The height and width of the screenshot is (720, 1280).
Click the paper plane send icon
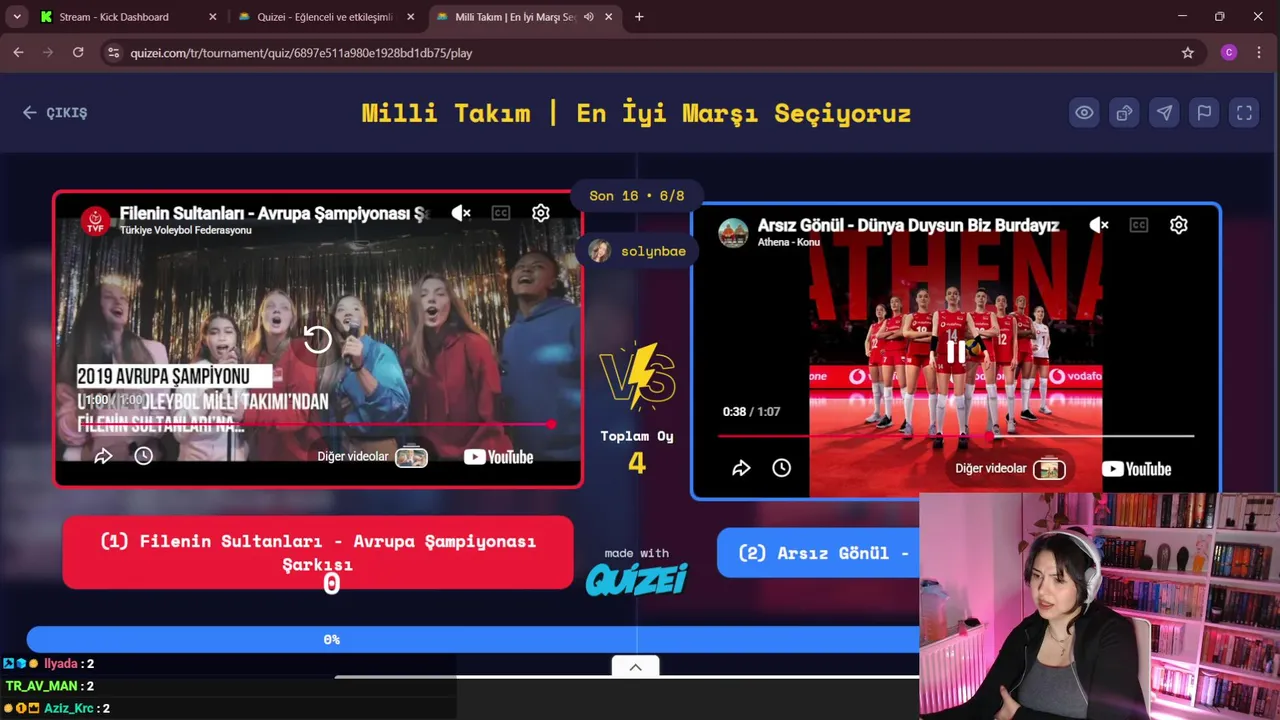(1164, 113)
